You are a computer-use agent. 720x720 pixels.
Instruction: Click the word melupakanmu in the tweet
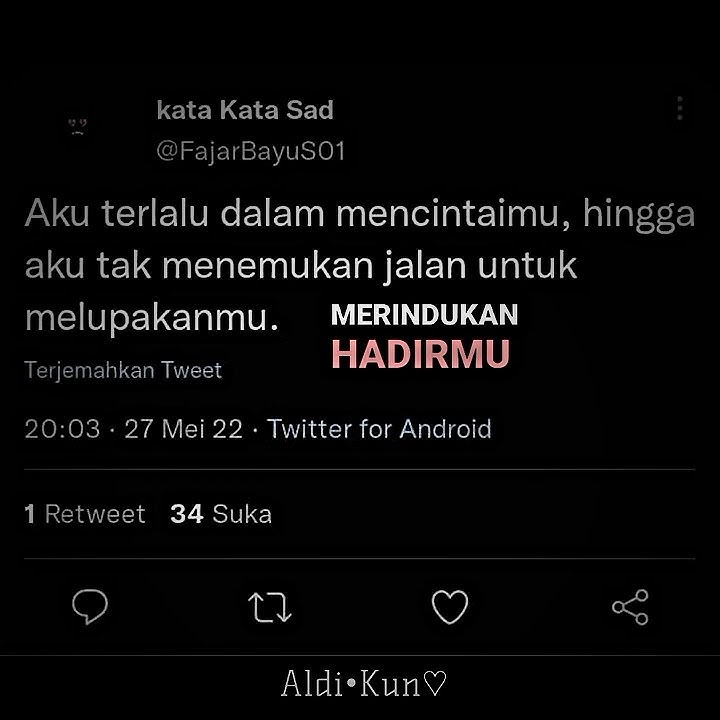tap(152, 319)
